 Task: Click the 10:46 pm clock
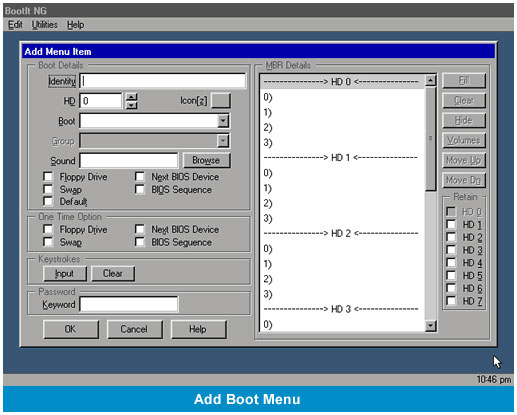click(x=494, y=379)
